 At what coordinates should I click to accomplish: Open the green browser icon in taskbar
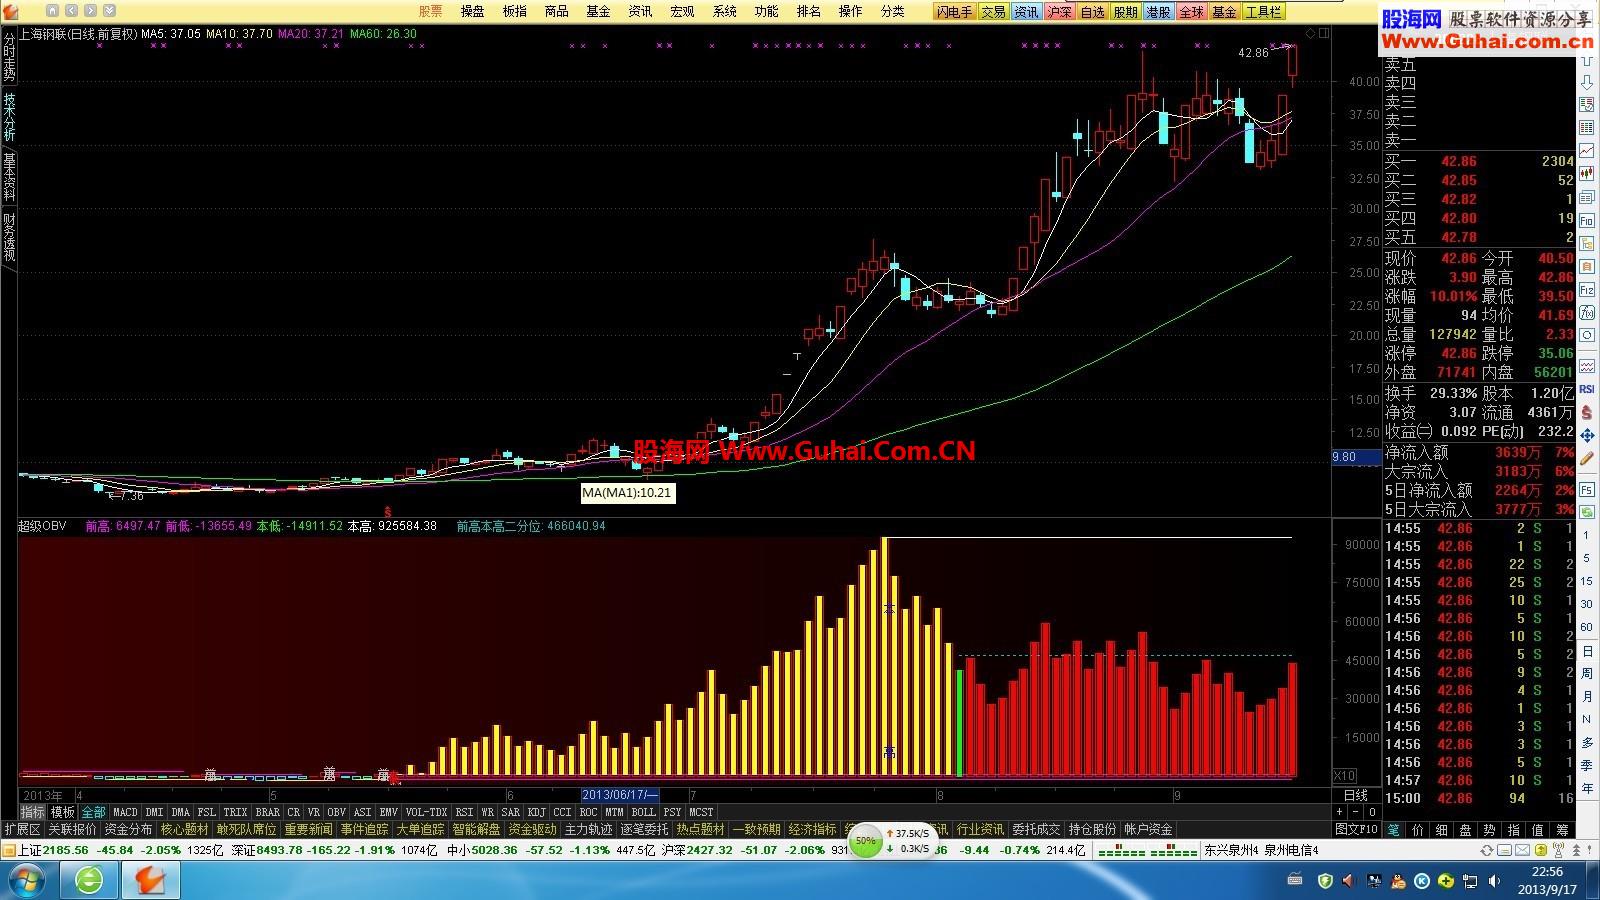pyautogui.click(x=89, y=880)
